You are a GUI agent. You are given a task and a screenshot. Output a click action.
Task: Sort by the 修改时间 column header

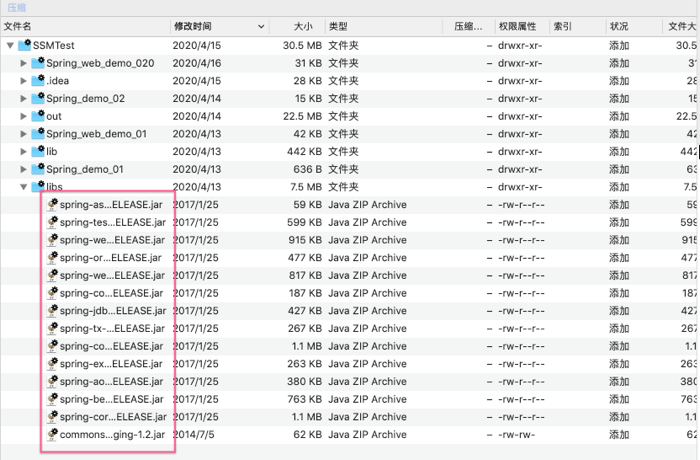pos(220,26)
